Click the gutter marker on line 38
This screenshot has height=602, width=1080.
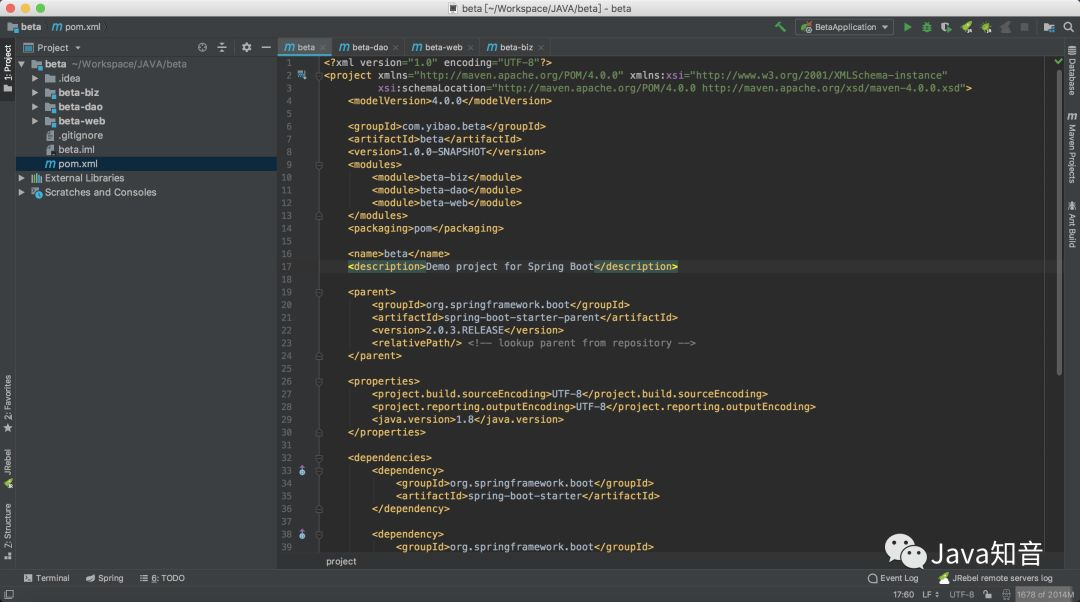tap(302, 534)
